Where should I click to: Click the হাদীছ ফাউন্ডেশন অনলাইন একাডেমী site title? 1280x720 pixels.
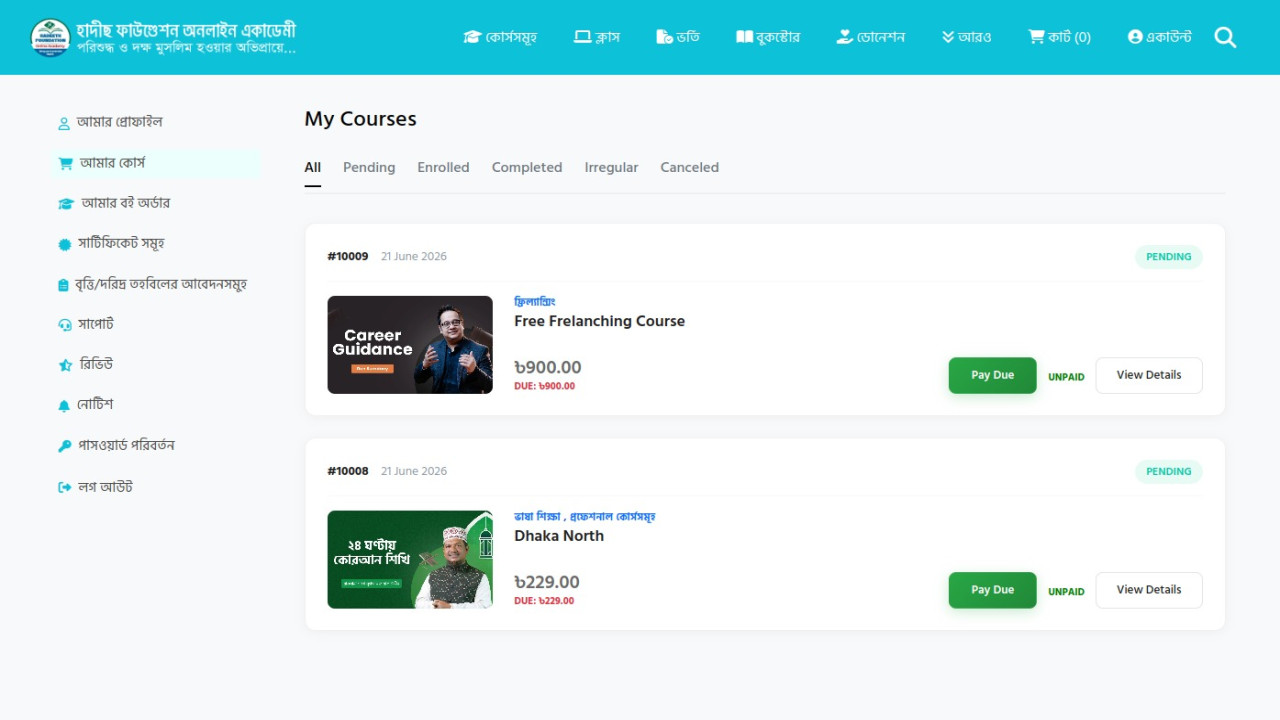point(186,30)
